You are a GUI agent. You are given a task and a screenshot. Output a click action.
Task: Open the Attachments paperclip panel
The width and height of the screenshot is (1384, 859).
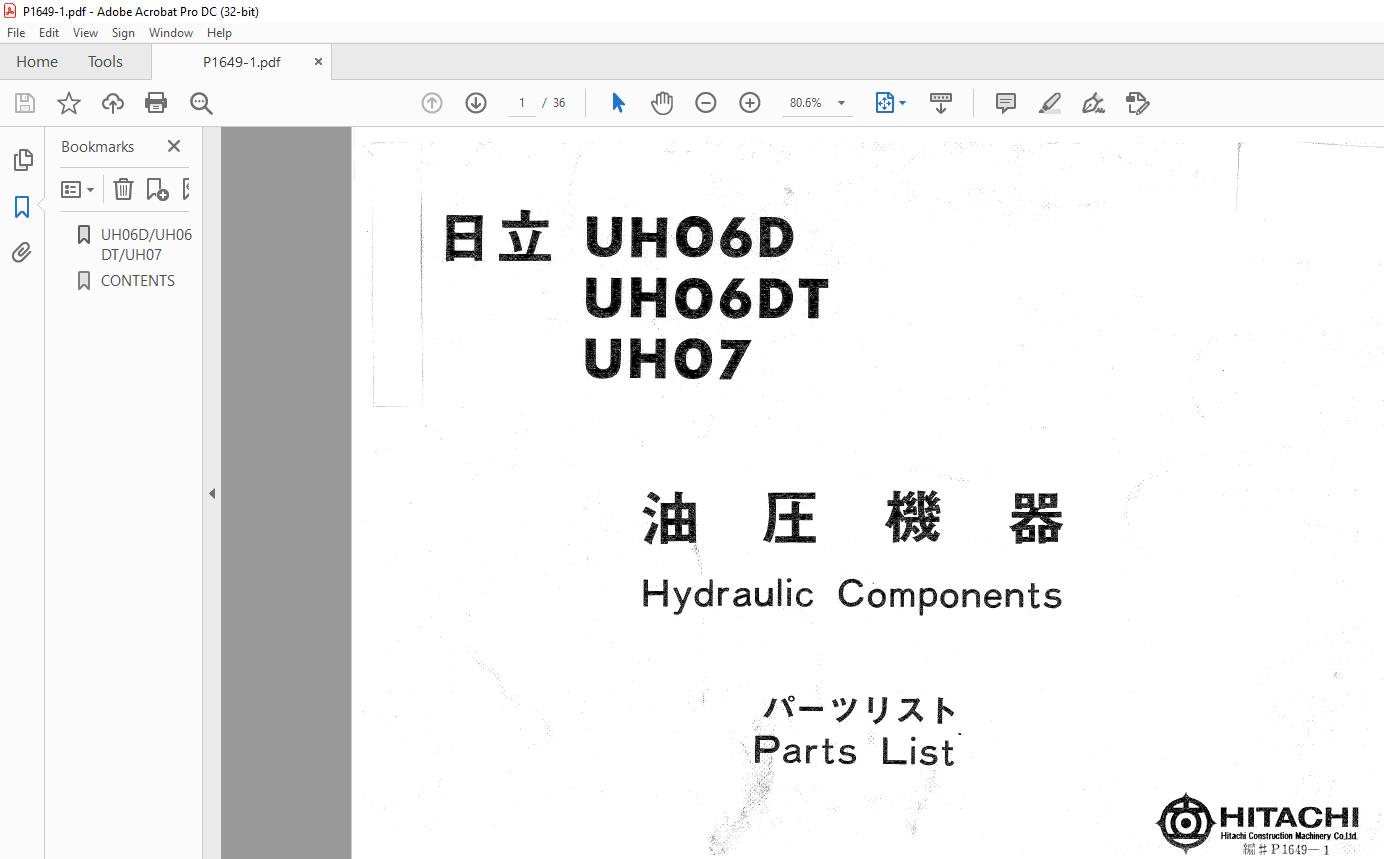click(x=22, y=253)
